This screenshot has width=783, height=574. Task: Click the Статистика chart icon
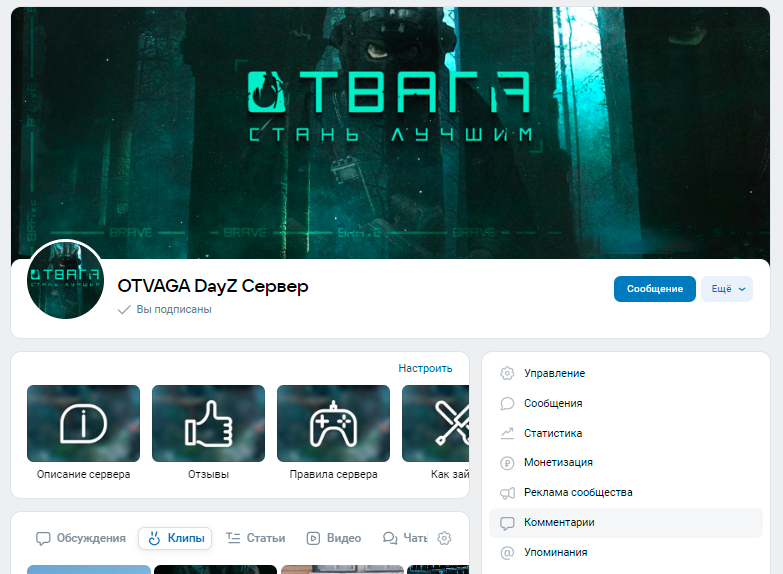coord(507,433)
